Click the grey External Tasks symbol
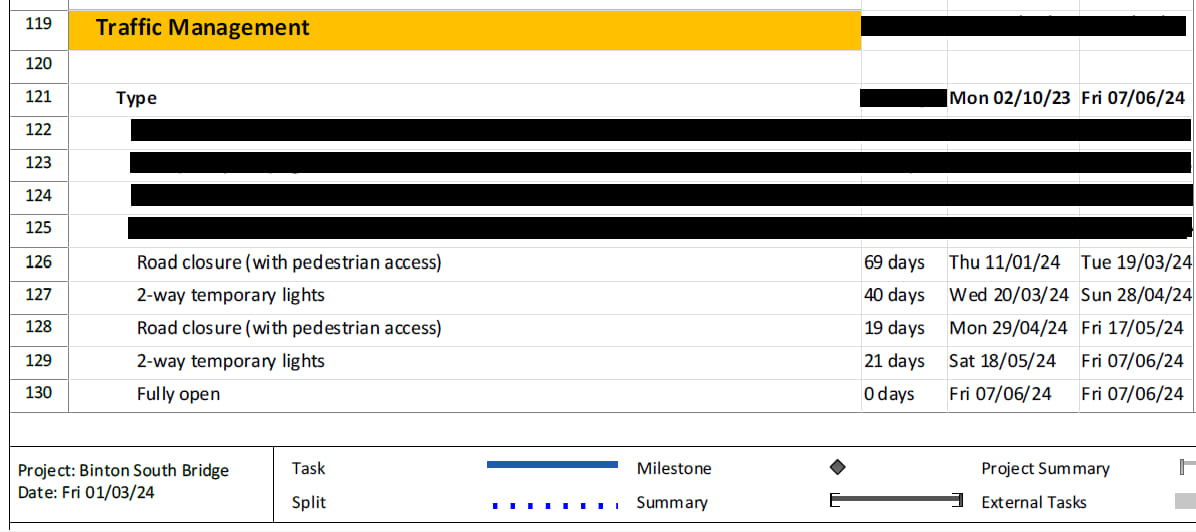Screen dimensions: 1196x532 1185,501
